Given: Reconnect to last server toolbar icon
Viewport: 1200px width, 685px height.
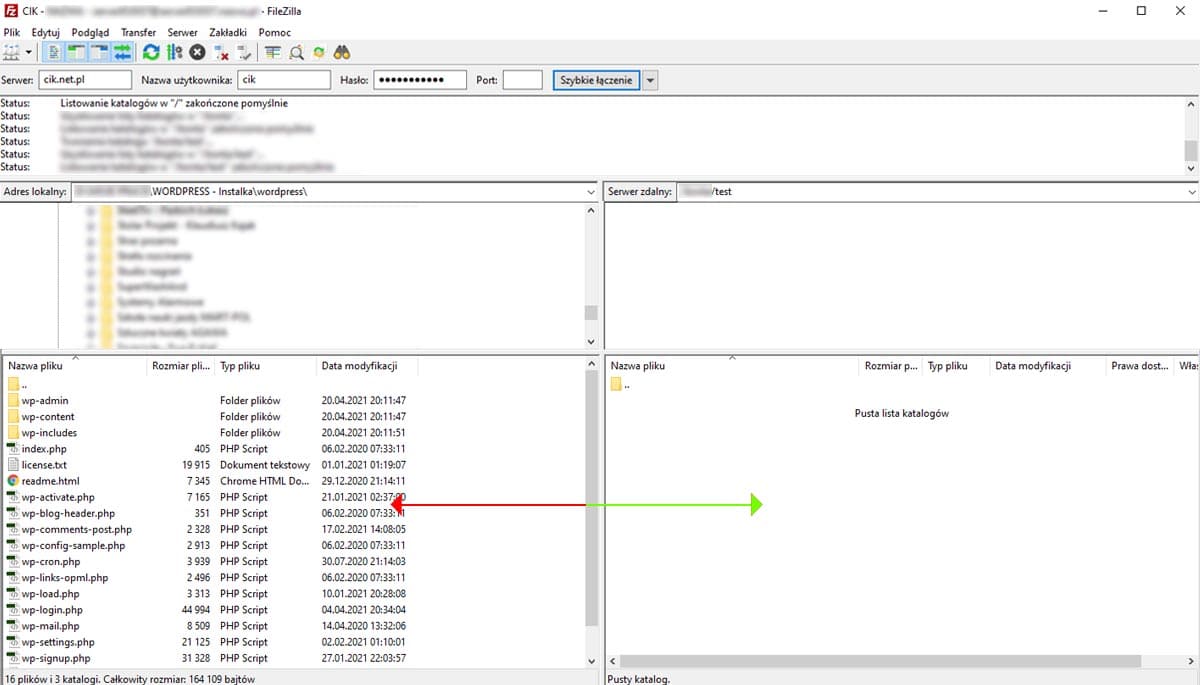Looking at the screenshot, I should pos(244,52).
